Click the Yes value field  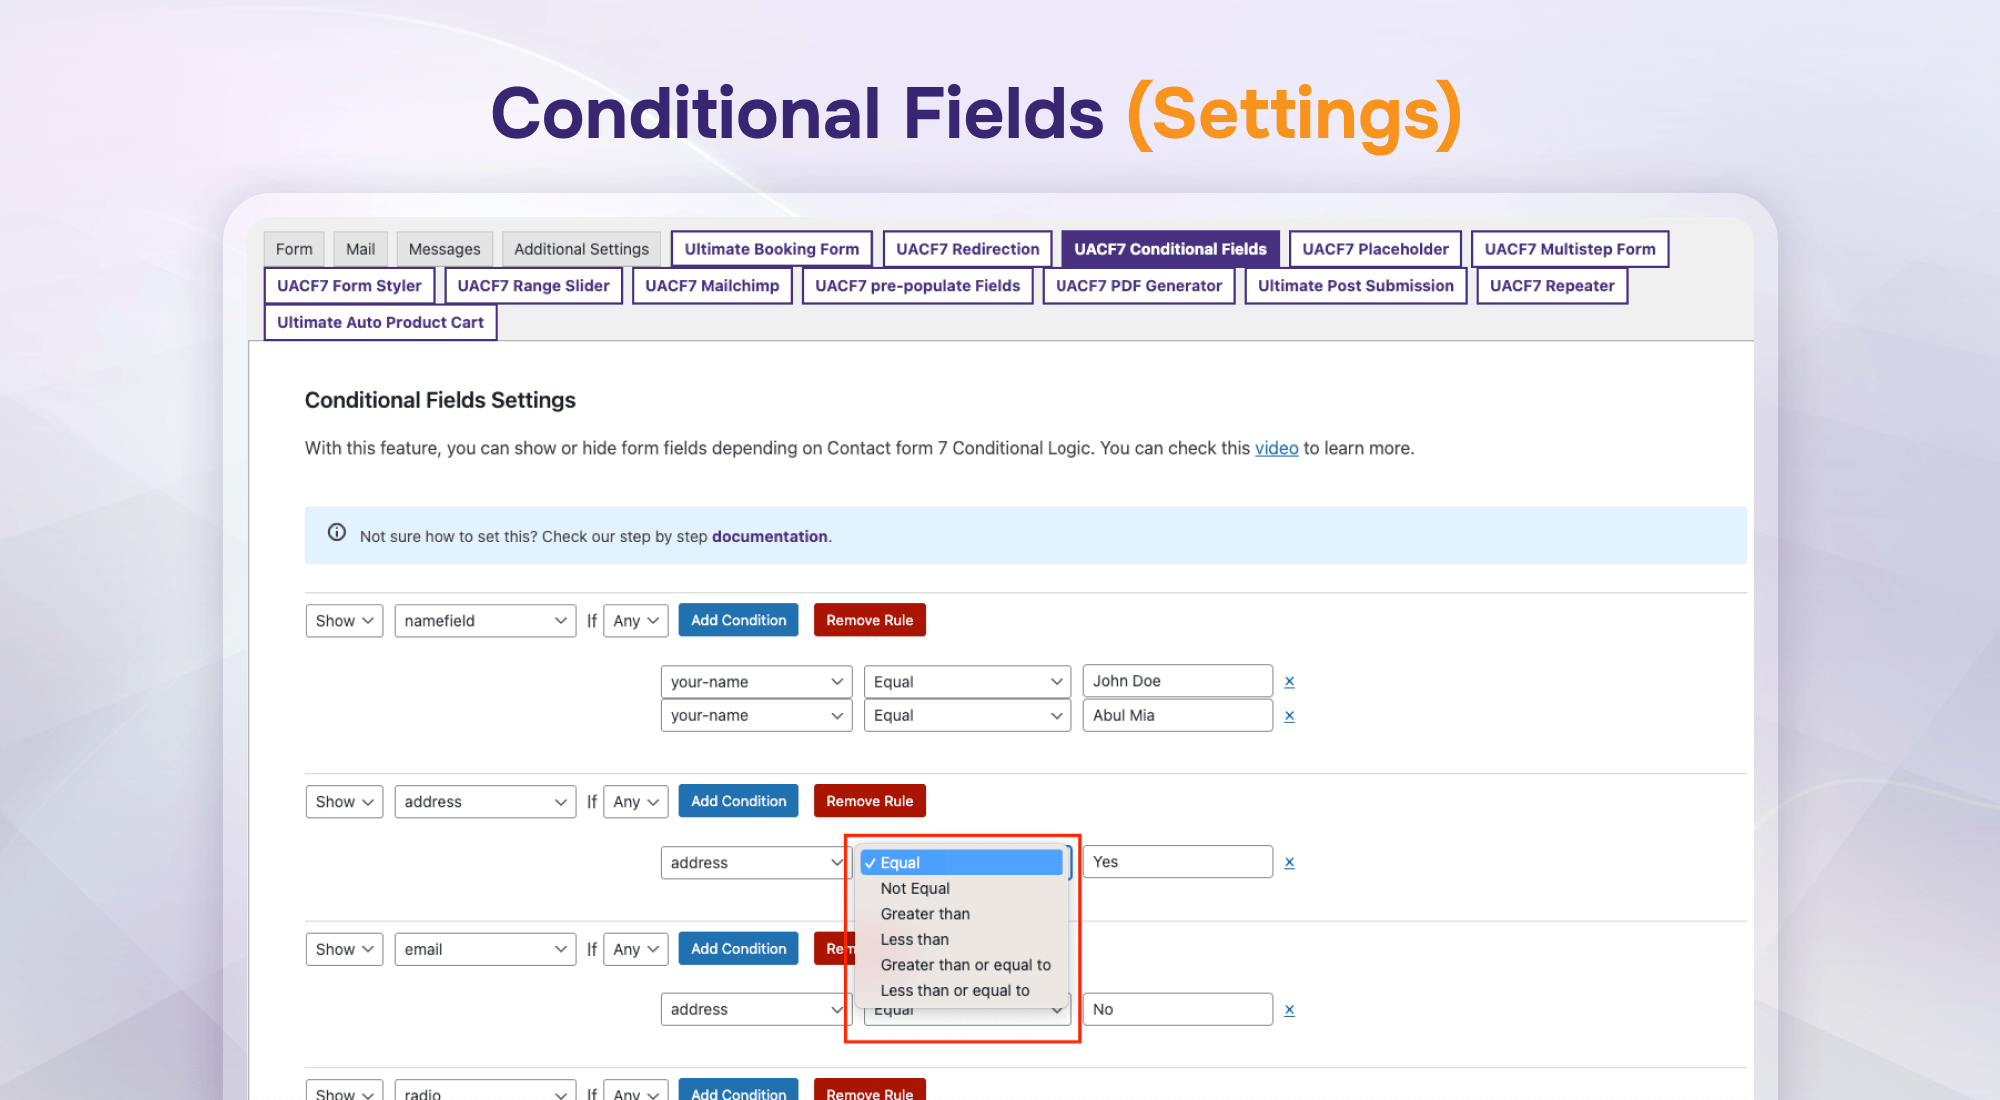1177,862
